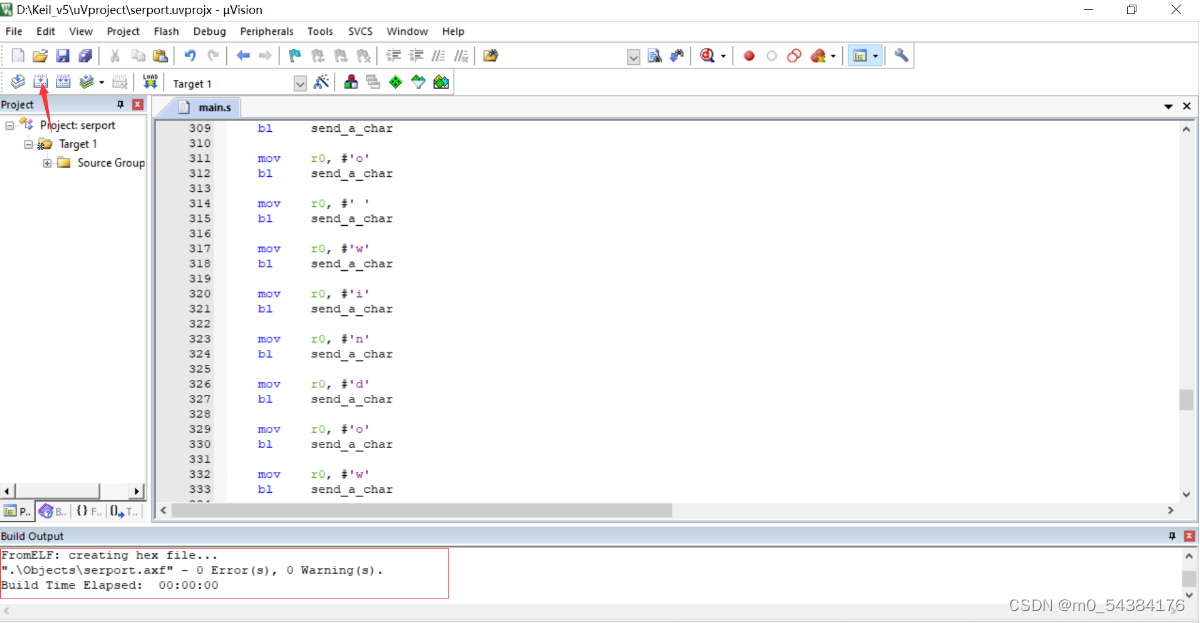The image size is (1200, 623).
Task: Collapse the Project: serport tree node
Action: tap(8, 124)
